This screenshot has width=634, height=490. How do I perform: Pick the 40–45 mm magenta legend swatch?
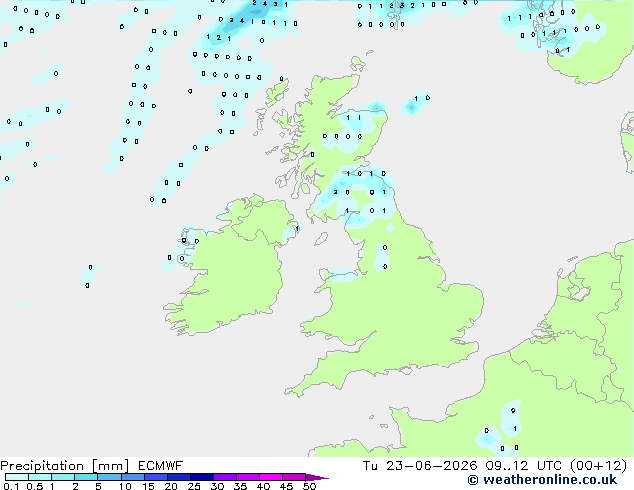click(271, 477)
